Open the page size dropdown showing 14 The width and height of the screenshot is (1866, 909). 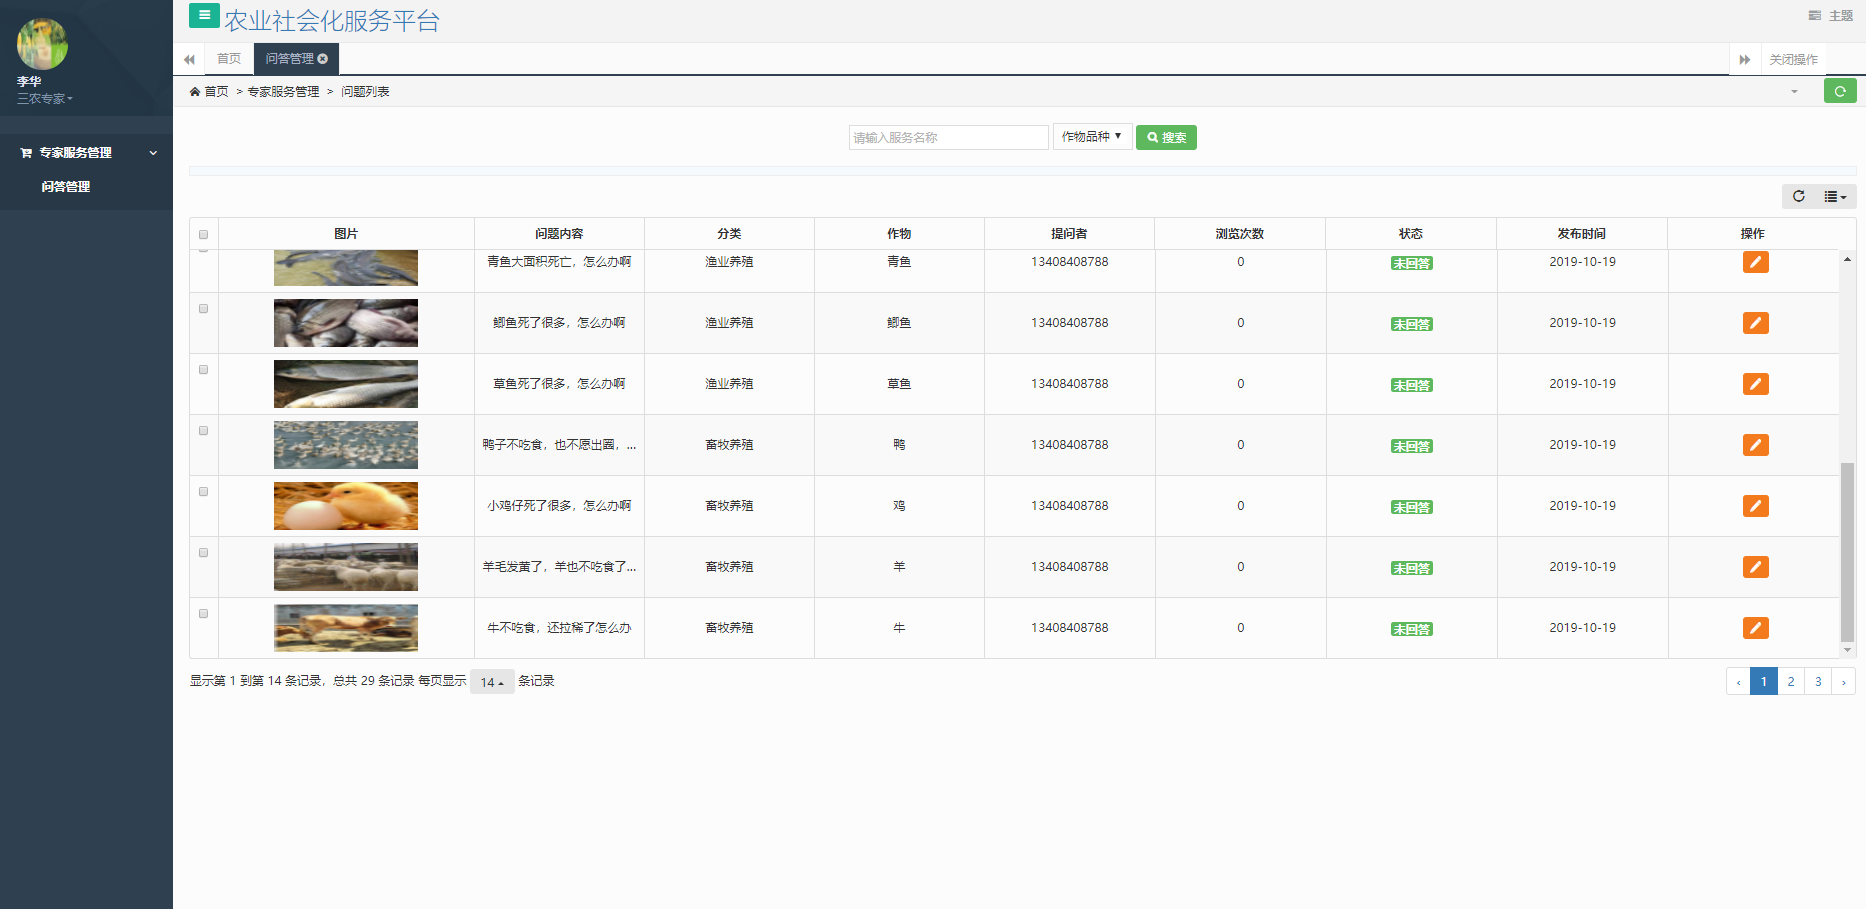tap(492, 682)
